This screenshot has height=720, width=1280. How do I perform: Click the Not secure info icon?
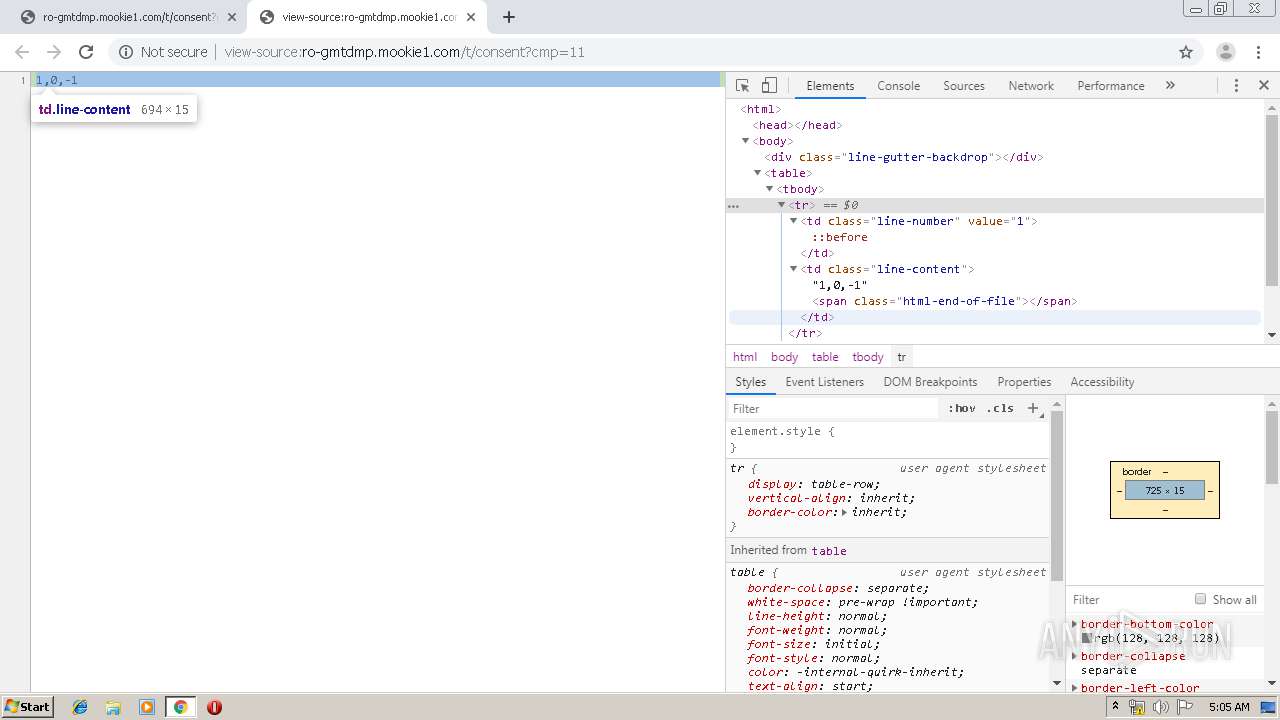click(x=126, y=52)
